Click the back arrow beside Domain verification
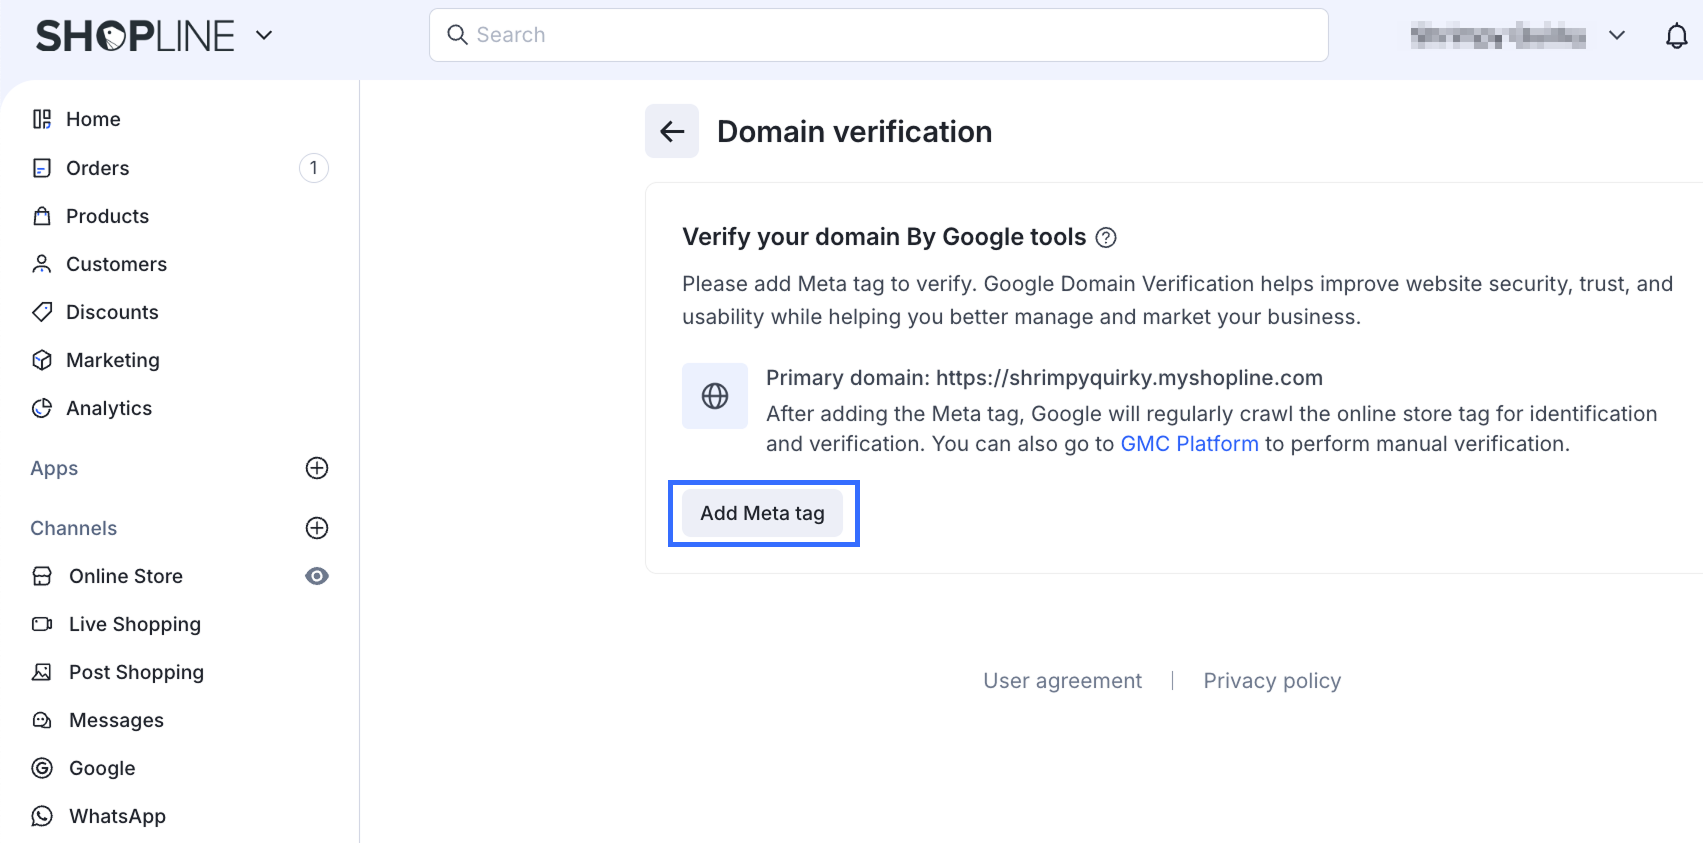 (x=672, y=131)
